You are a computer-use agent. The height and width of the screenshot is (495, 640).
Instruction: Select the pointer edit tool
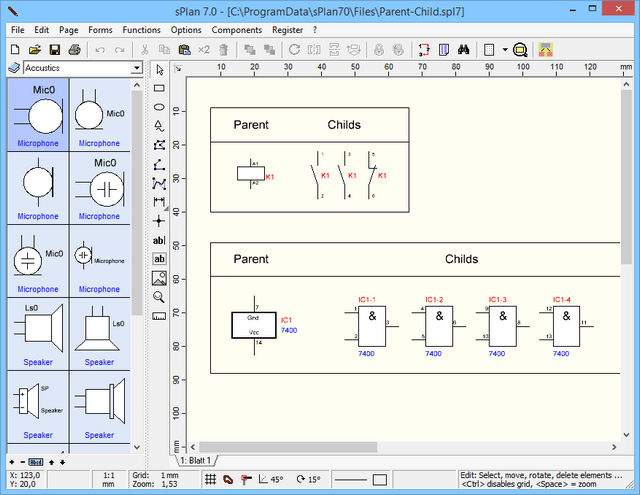tap(159, 70)
